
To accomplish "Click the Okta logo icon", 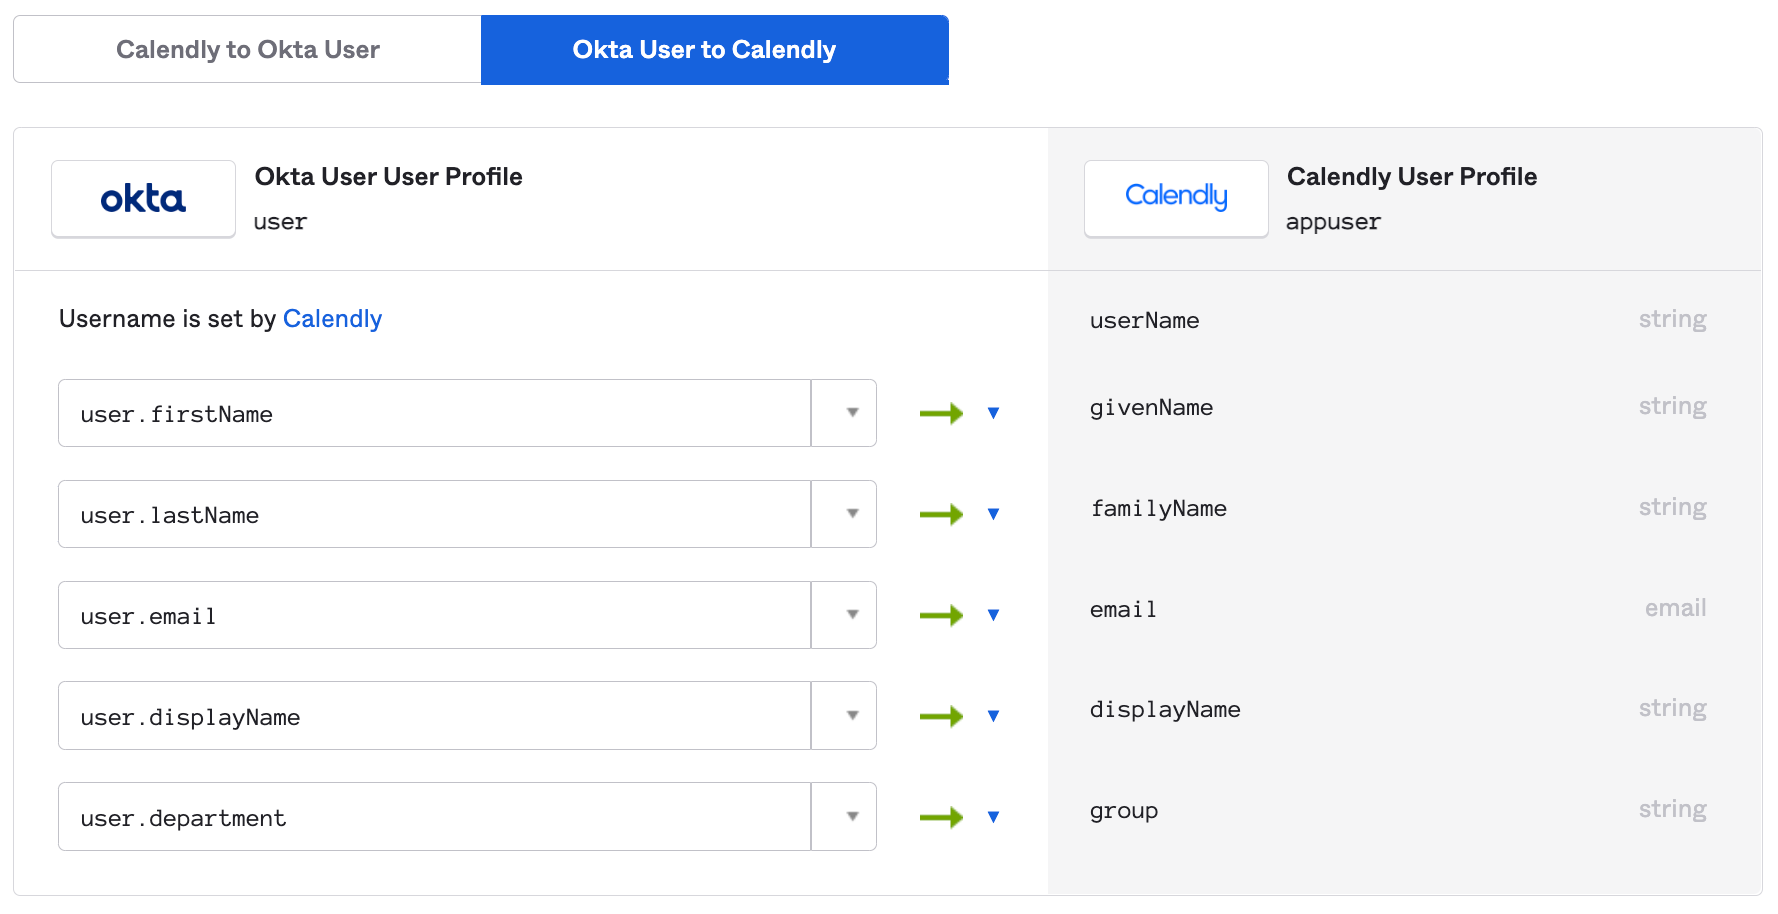I will click(143, 199).
